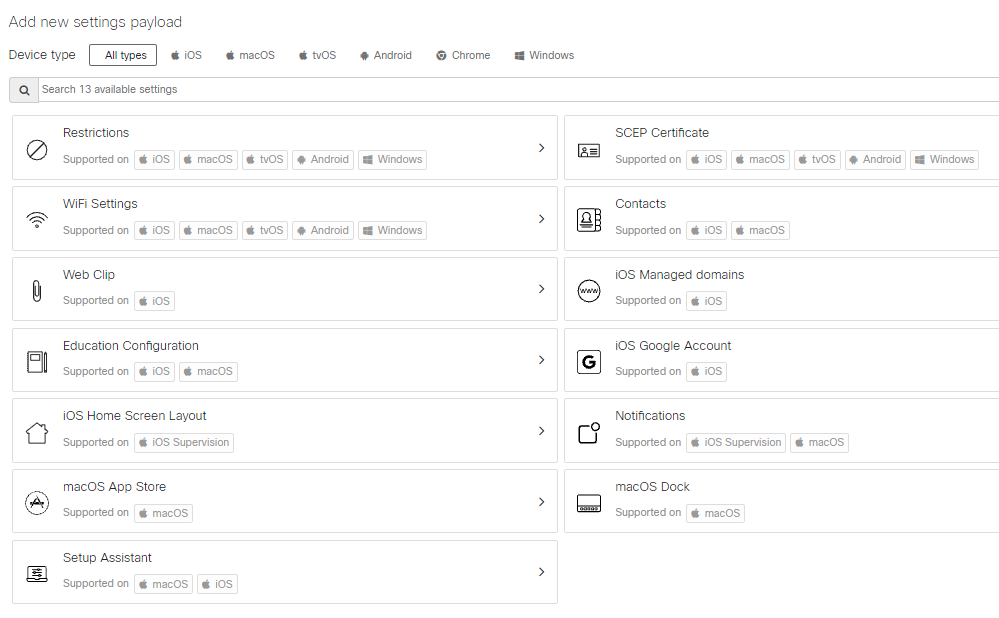The width and height of the screenshot is (999, 618).
Task: Expand the WiFi Settings card chevron
Action: tap(541, 218)
